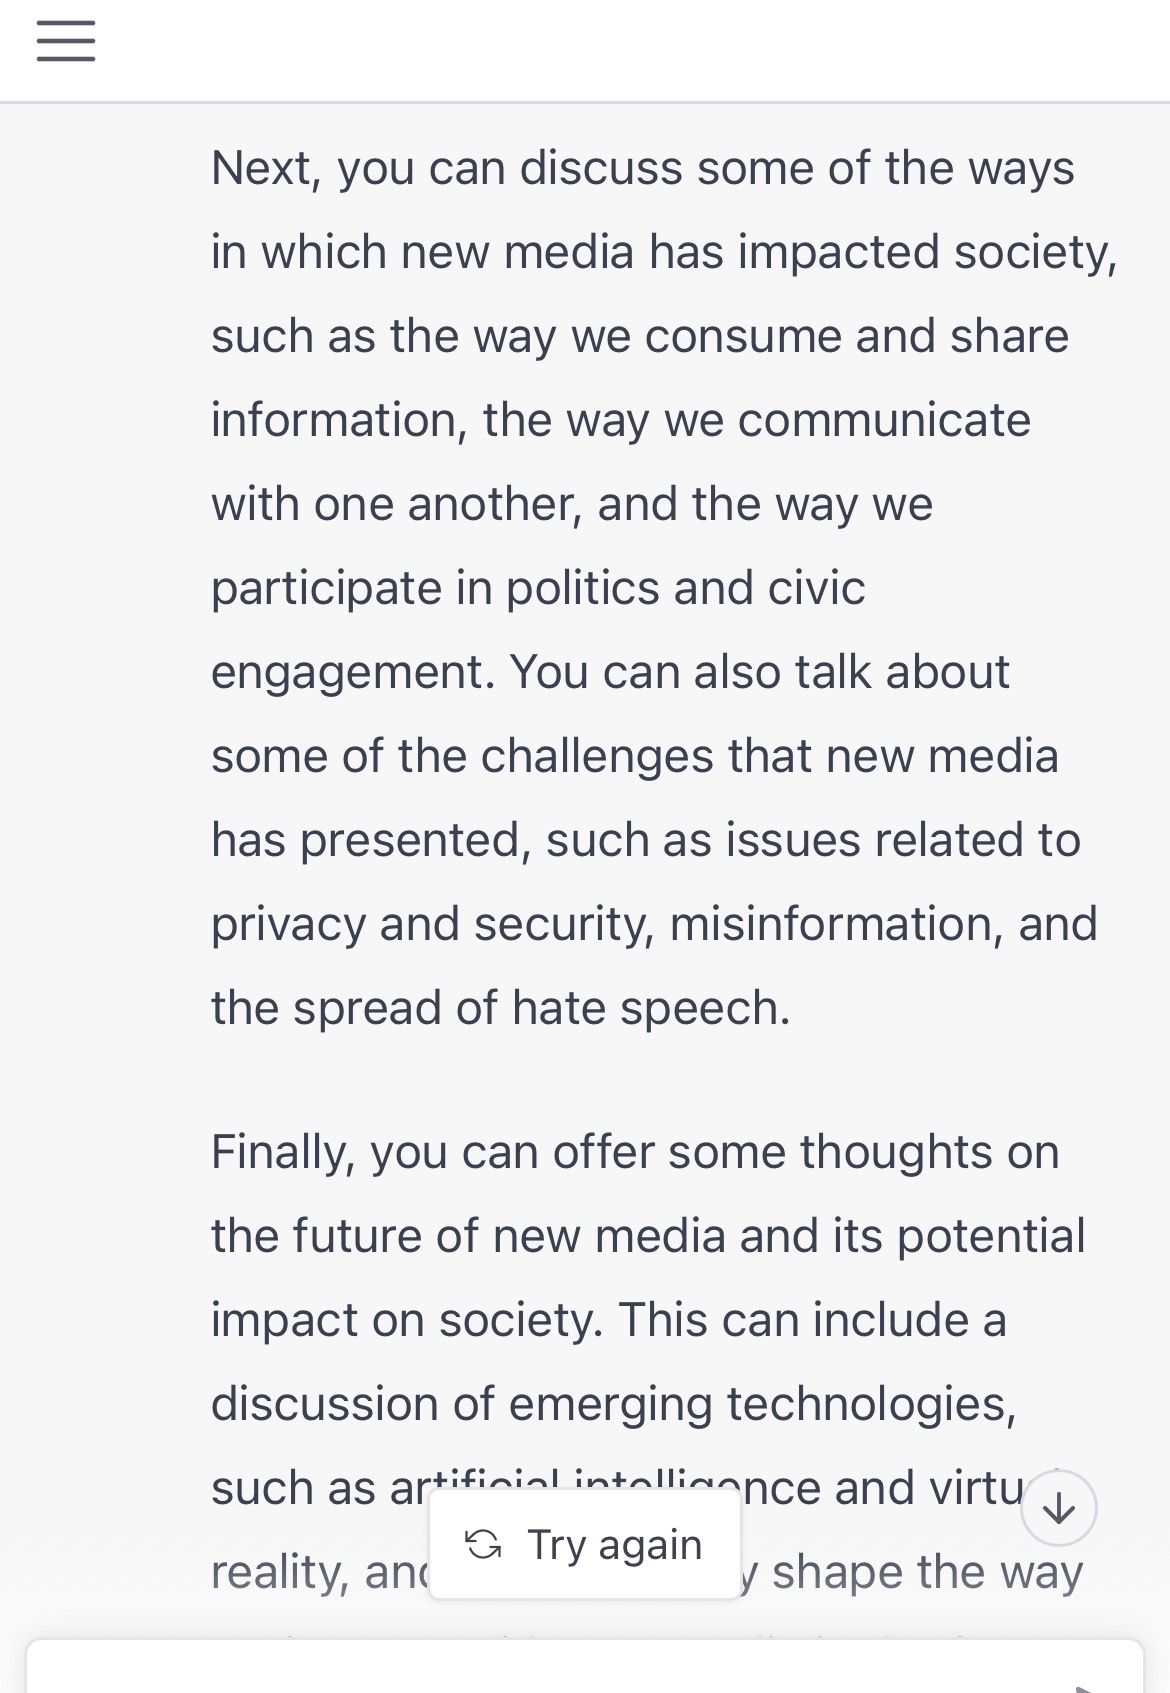
Task: Jump to bottom with the down-arrow button
Action: click(1058, 1508)
